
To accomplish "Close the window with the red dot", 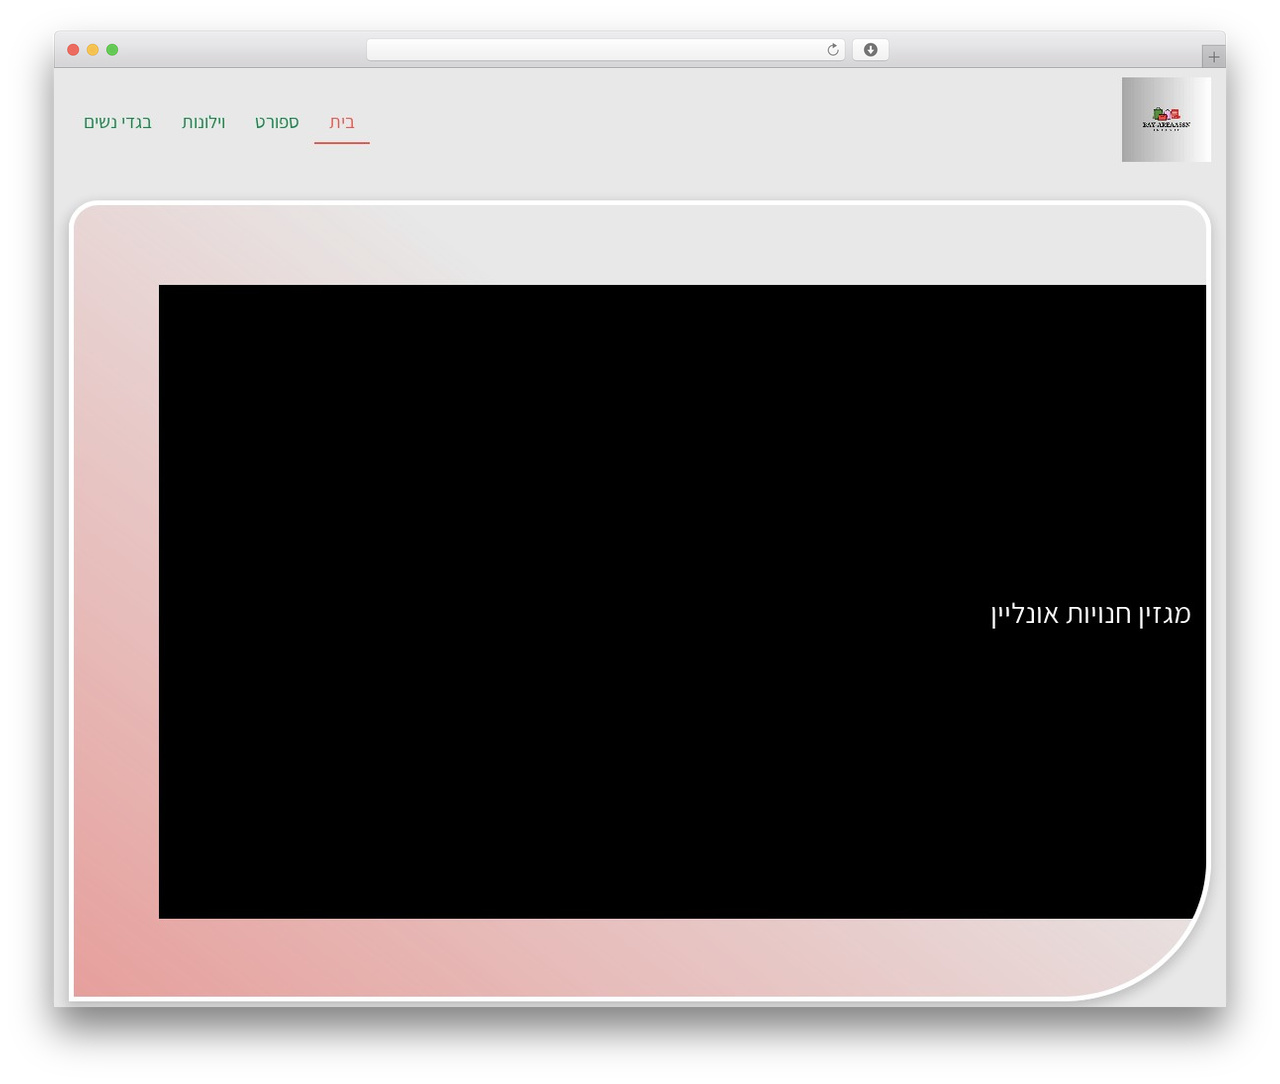I will [x=73, y=50].
